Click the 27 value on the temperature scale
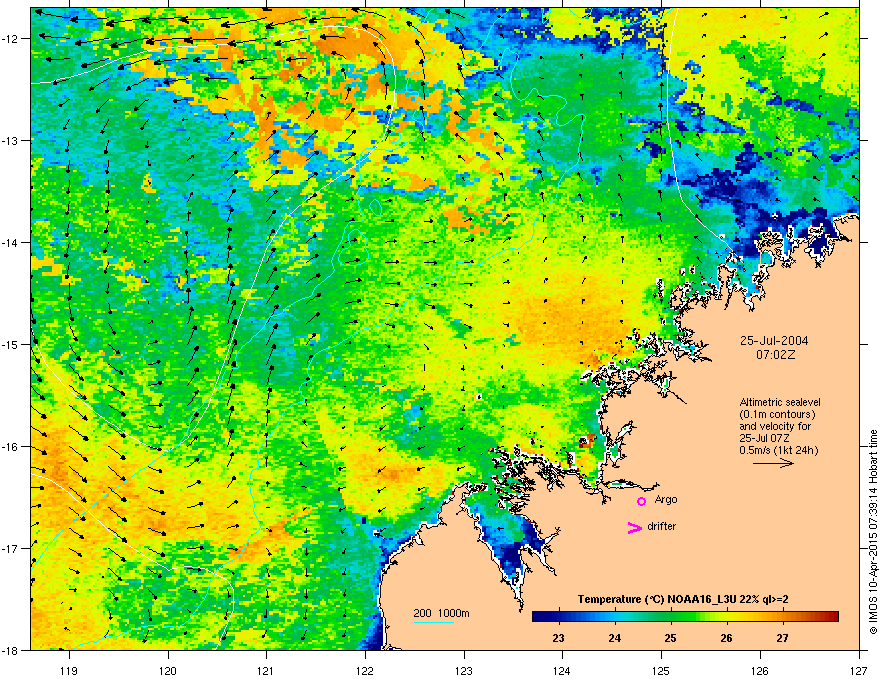Screen dimensions: 880x680 point(782,638)
